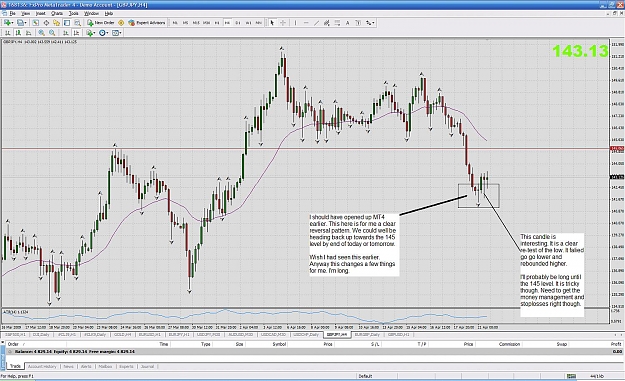The width and height of the screenshot is (625, 381).
Task: Select the H1 timeframe button
Action: coord(217,23)
